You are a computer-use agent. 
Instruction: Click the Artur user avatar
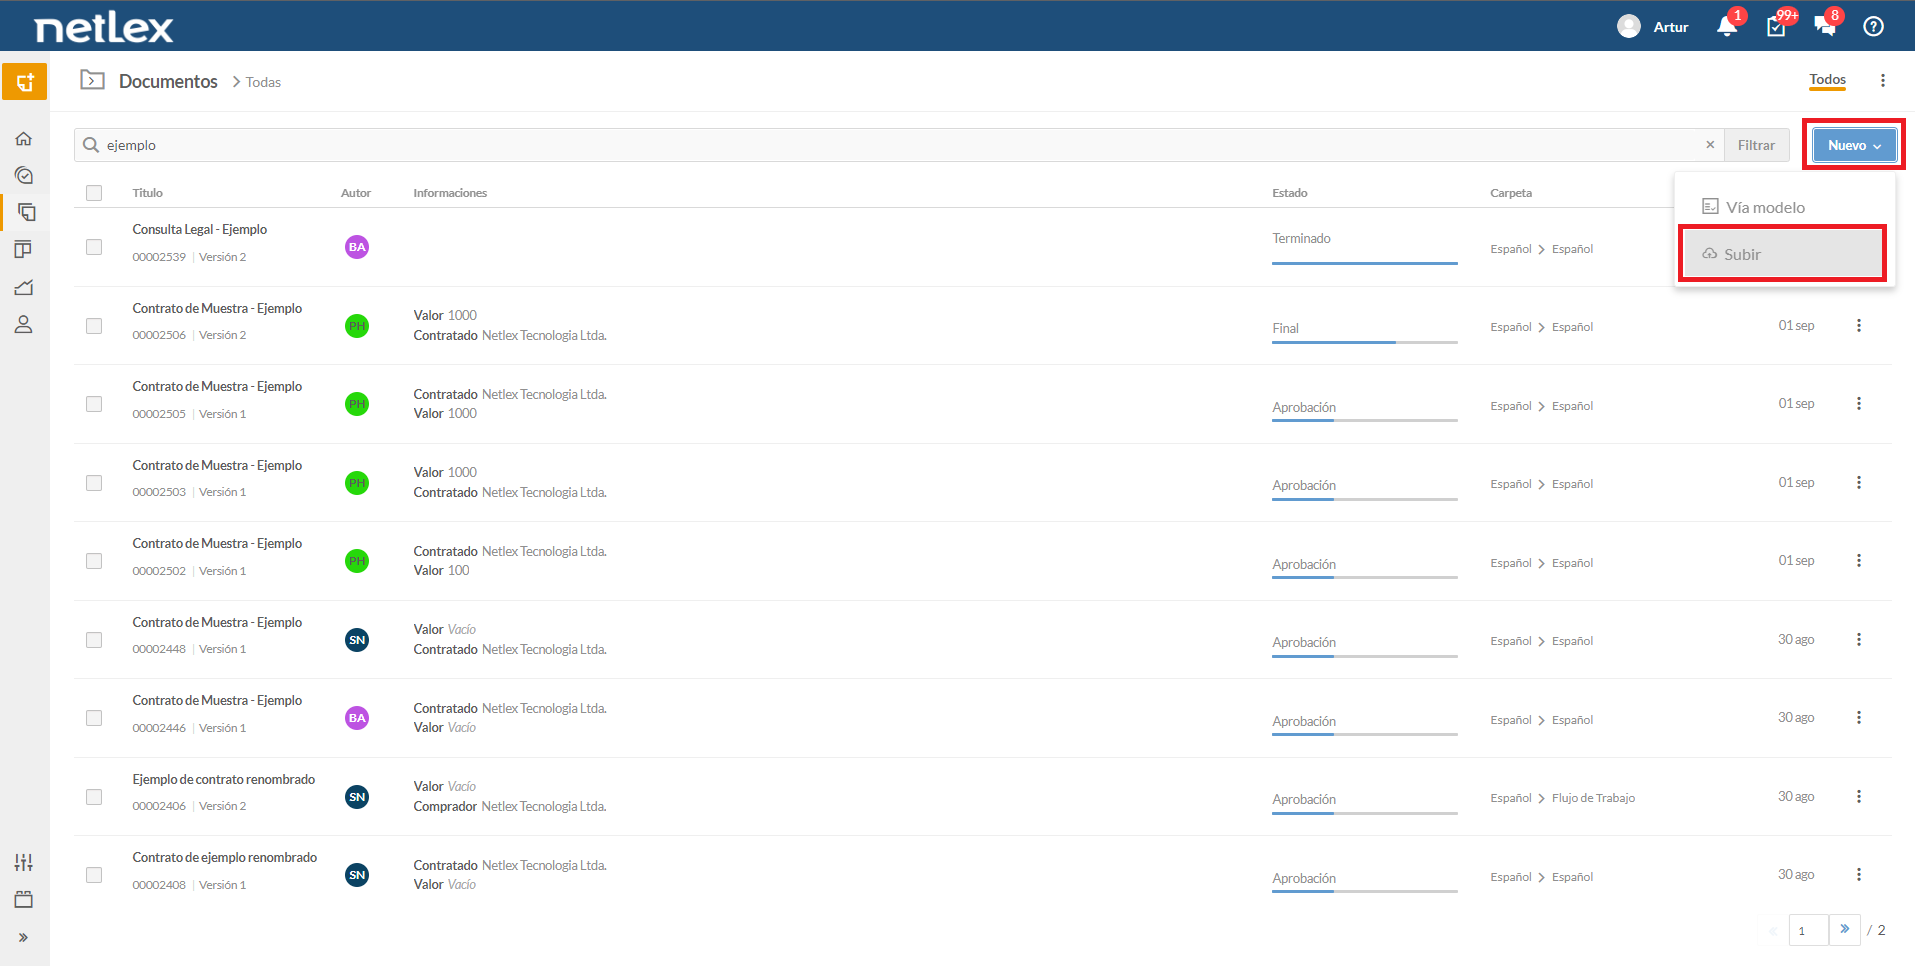(x=1629, y=26)
